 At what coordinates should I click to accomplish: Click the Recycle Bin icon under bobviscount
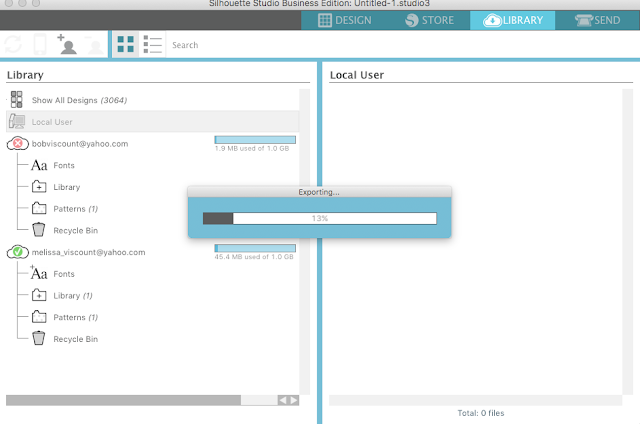(38, 229)
